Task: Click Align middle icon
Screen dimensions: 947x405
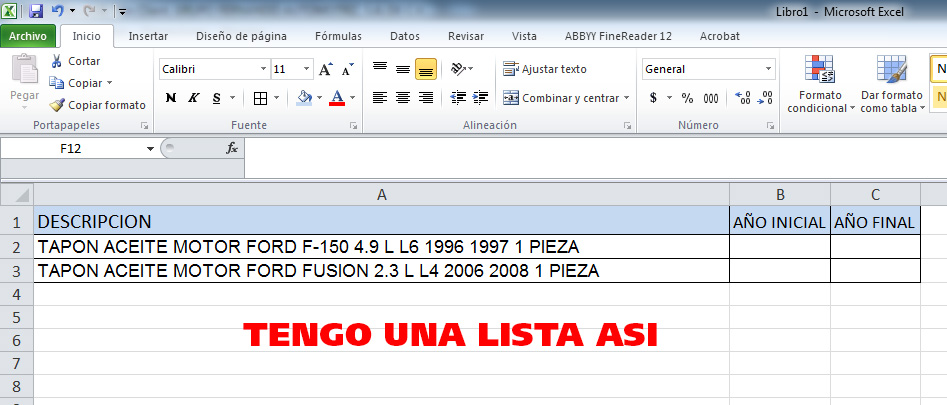Action: pos(403,69)
